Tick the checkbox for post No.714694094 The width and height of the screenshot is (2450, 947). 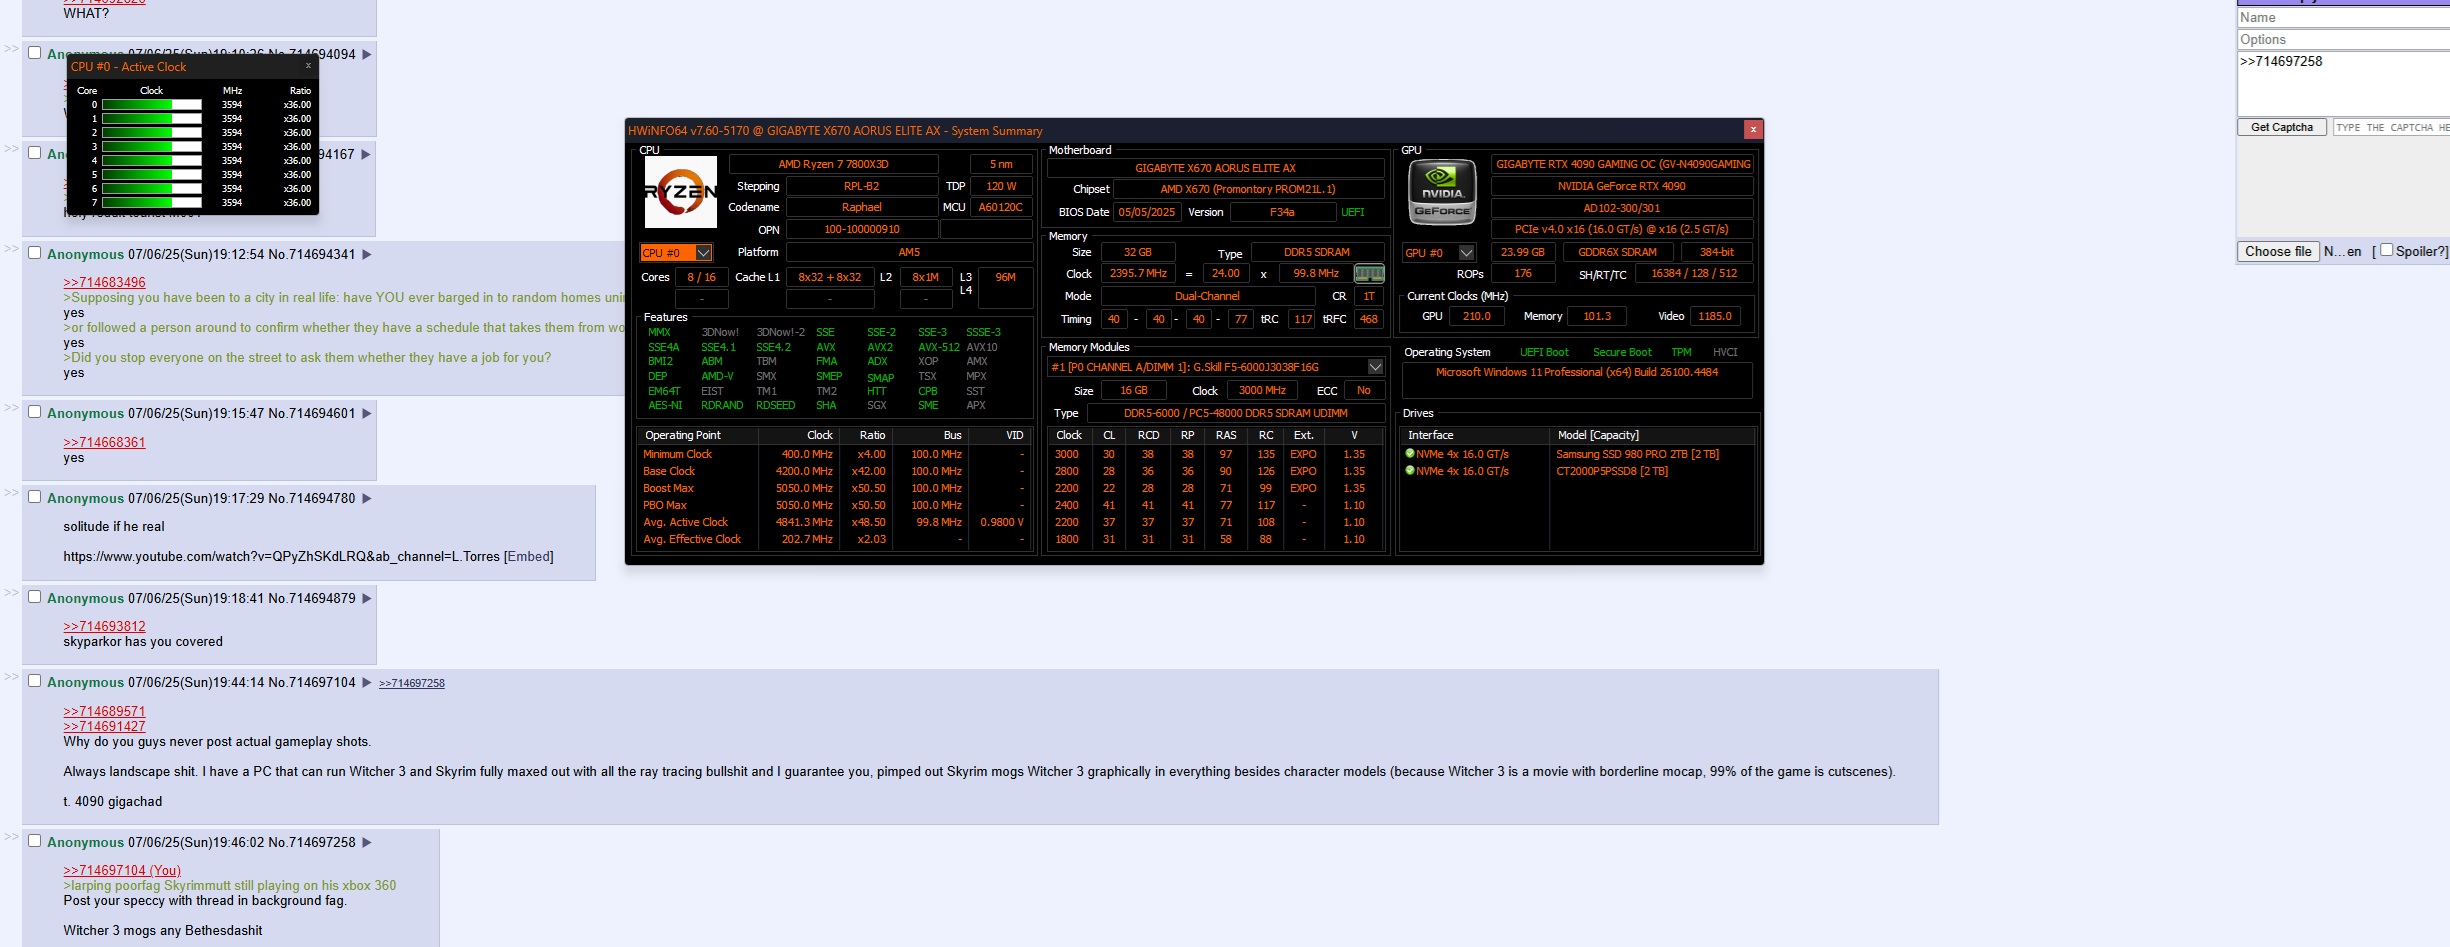tap(34, 53)
